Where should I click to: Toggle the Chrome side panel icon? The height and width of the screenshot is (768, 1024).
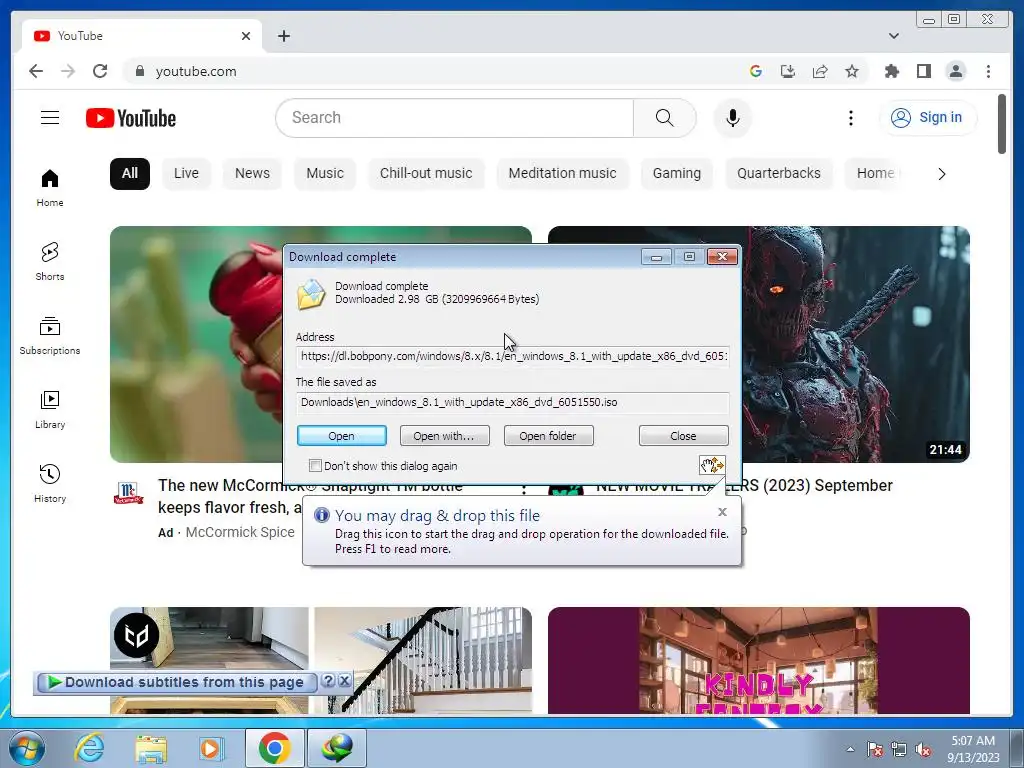click(923, 71)
